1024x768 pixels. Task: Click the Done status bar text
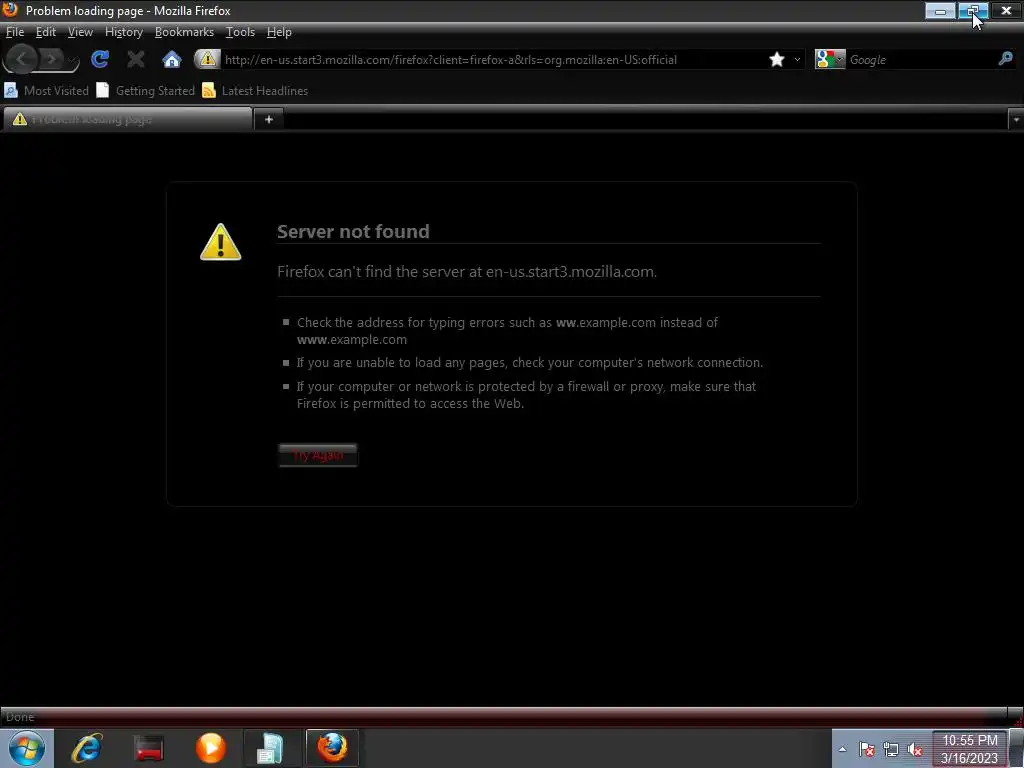(20, 716)
